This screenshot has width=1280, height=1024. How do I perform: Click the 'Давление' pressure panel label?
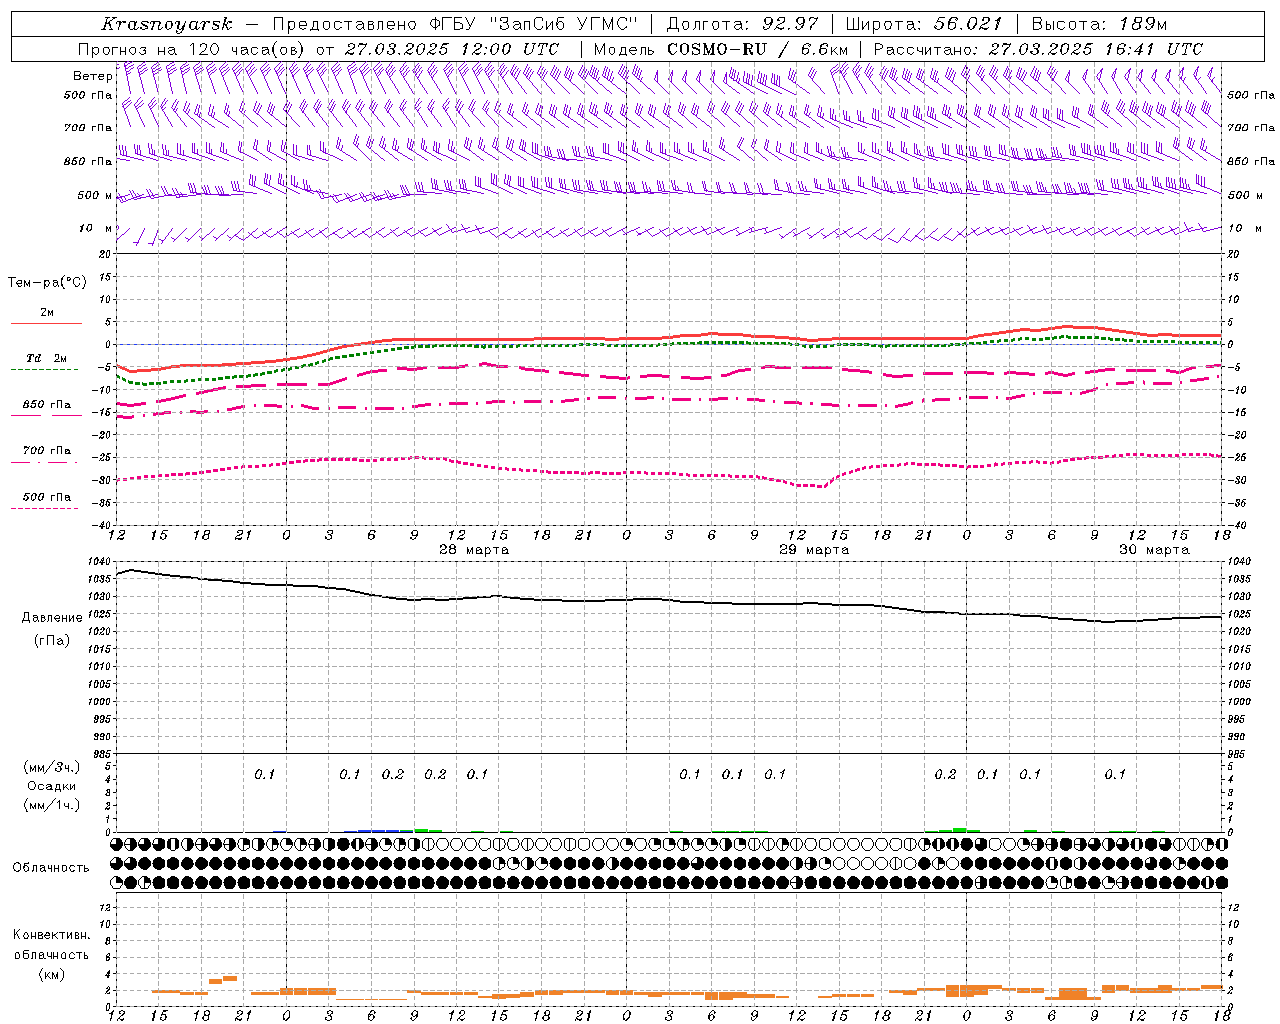[52, 618]
